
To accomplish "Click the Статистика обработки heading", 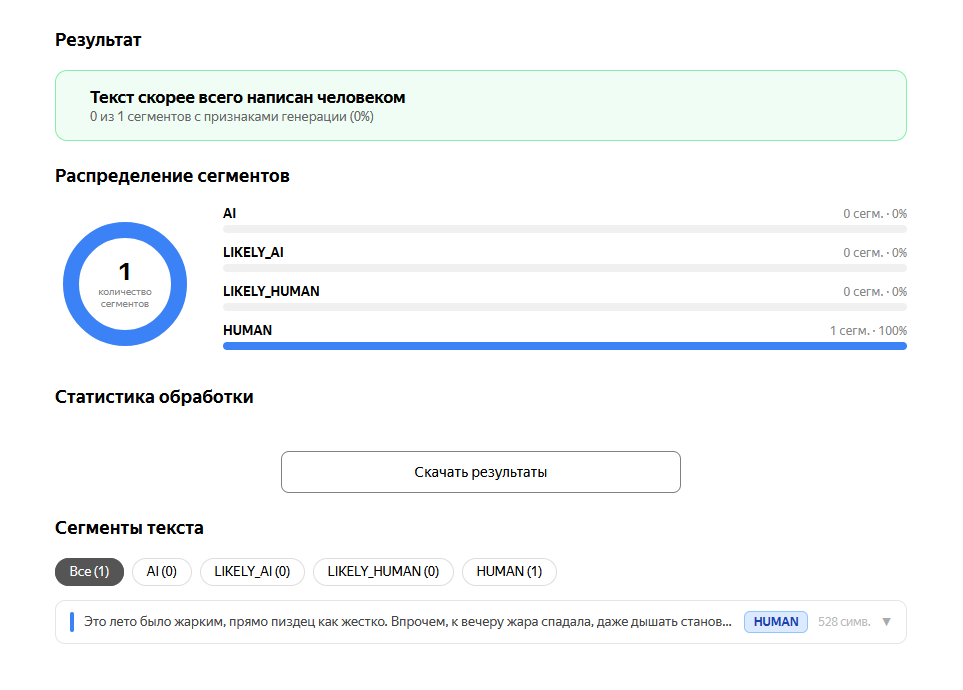I will (154, 397).
